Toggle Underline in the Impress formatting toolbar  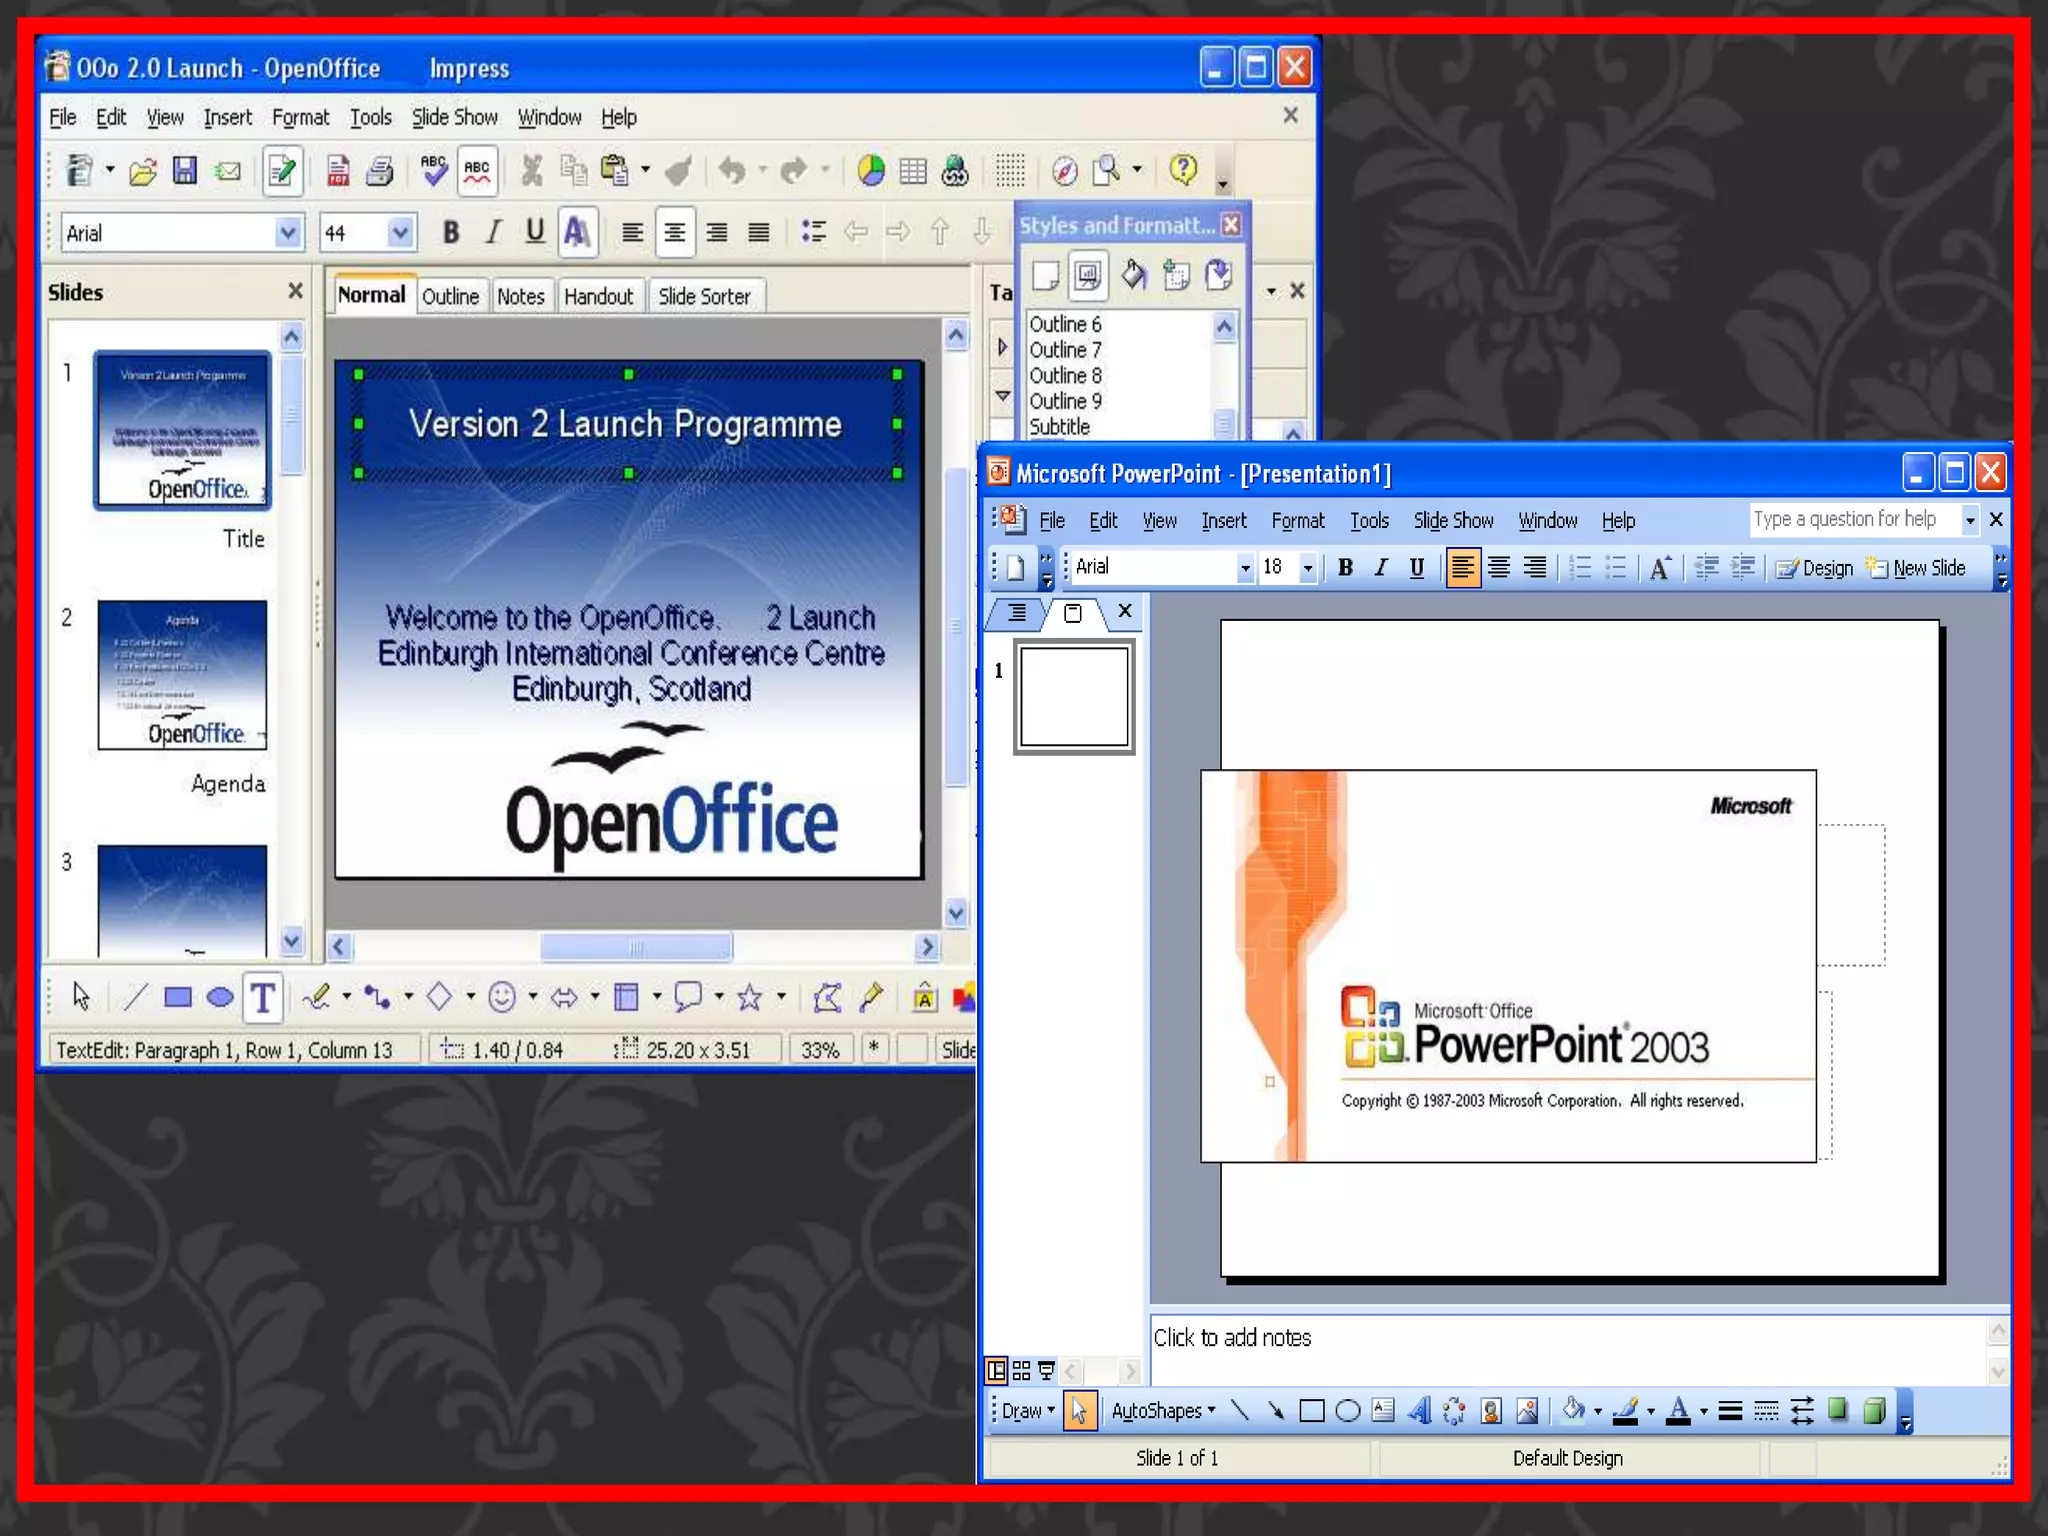(x=535, y=232)
